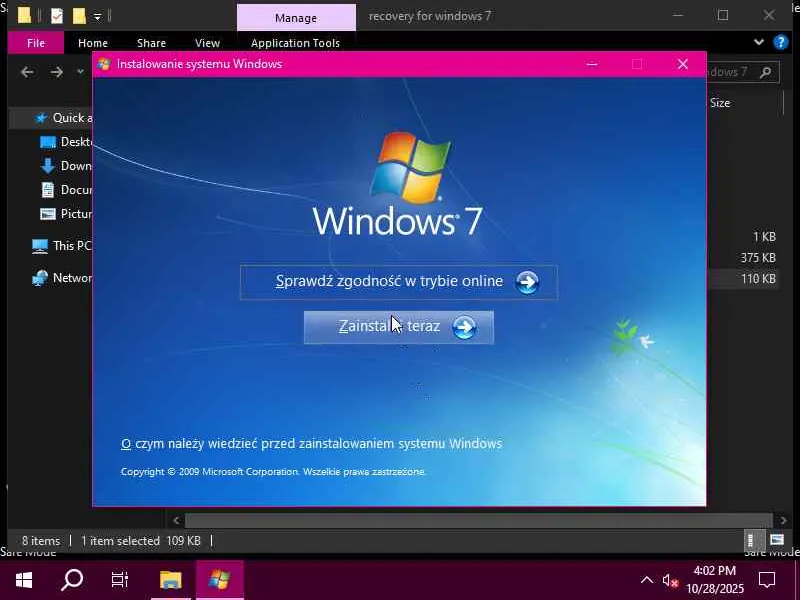Click the folder icon in Explorer quick access toolbar
Screen dimensions: 800x600
(24, 16)
